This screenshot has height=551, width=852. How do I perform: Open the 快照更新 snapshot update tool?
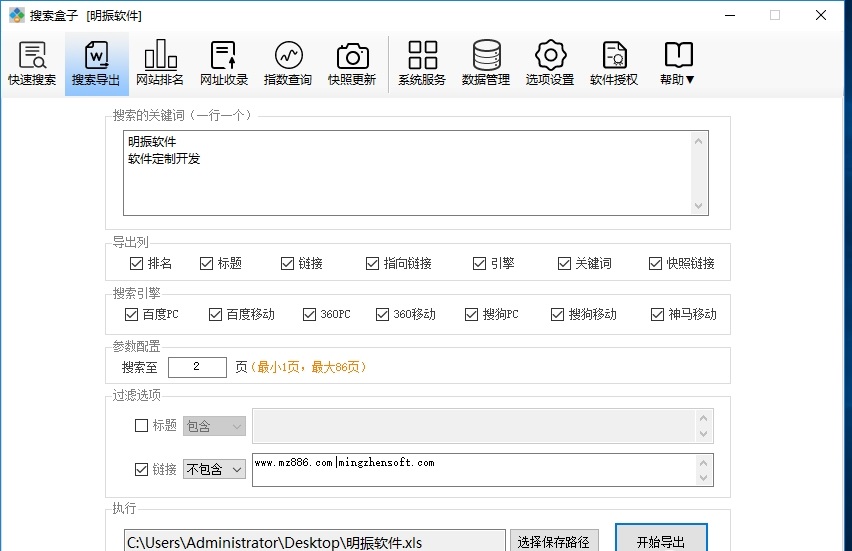pos(352,64)
